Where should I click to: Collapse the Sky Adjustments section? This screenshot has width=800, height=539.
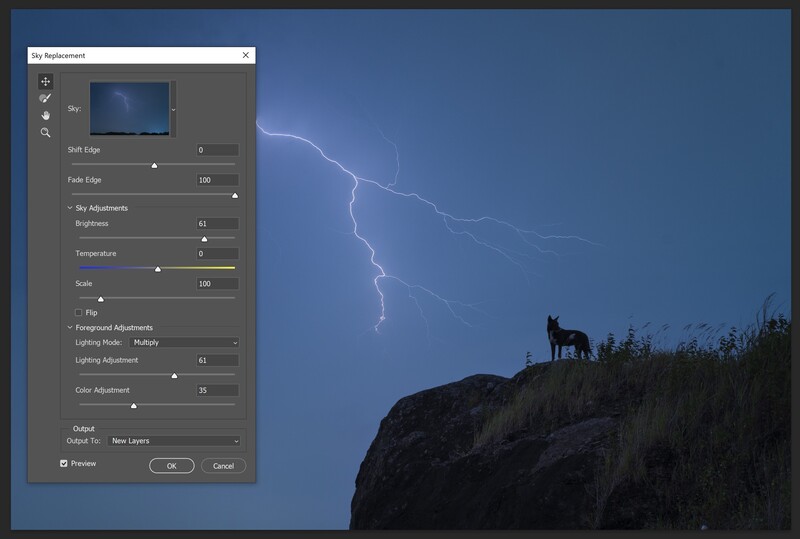pos(70,208)
